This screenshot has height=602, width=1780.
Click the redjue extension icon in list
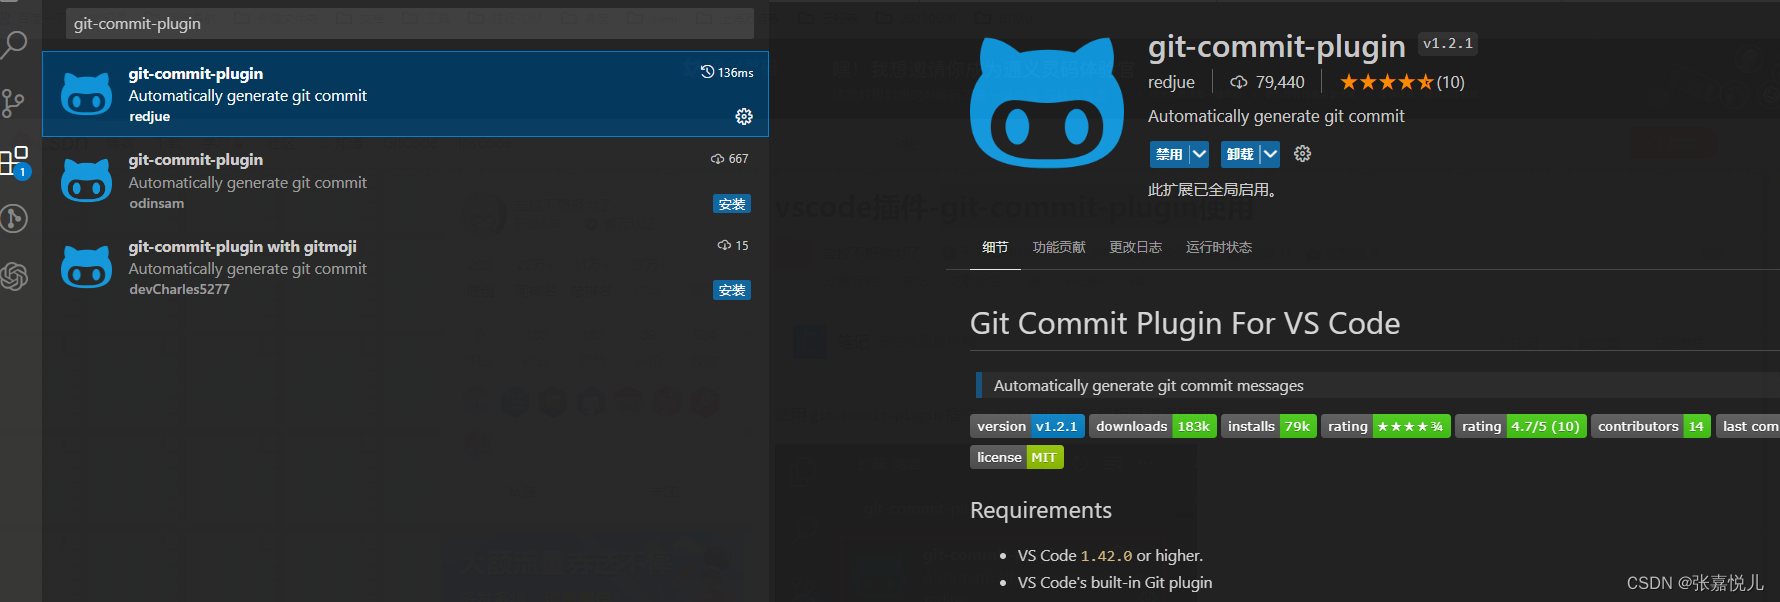tap(86, 94)
